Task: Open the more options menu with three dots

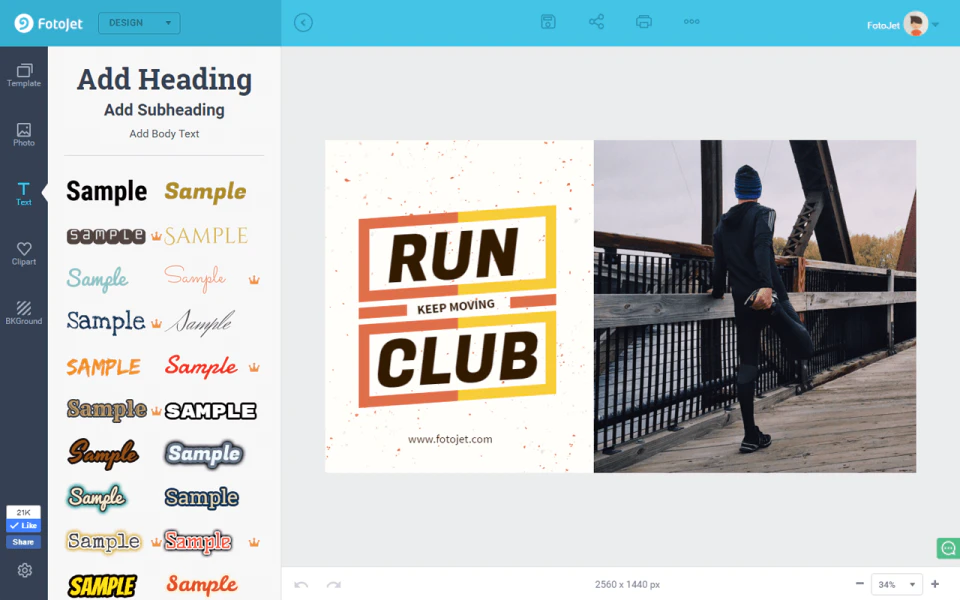Action: pyautogui.click(x=691, y=21)
